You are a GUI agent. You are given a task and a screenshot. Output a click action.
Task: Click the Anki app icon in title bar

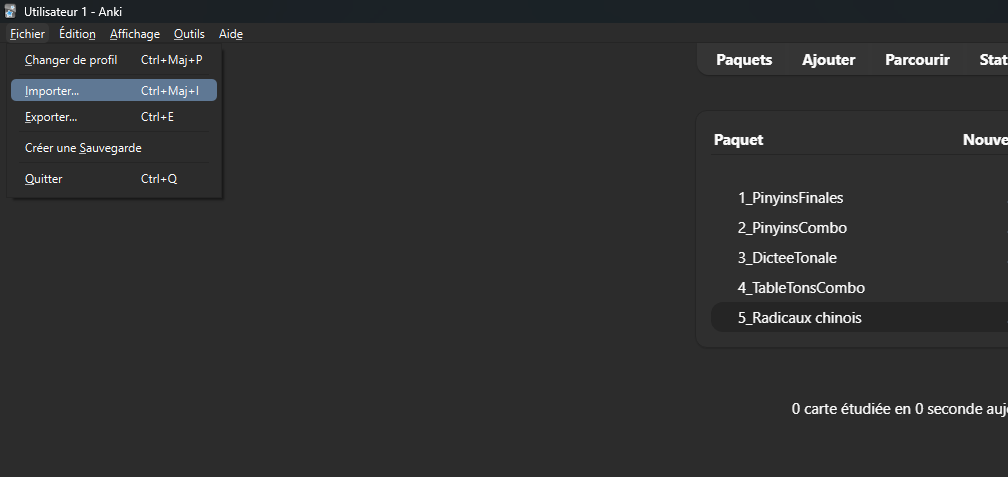10,11
